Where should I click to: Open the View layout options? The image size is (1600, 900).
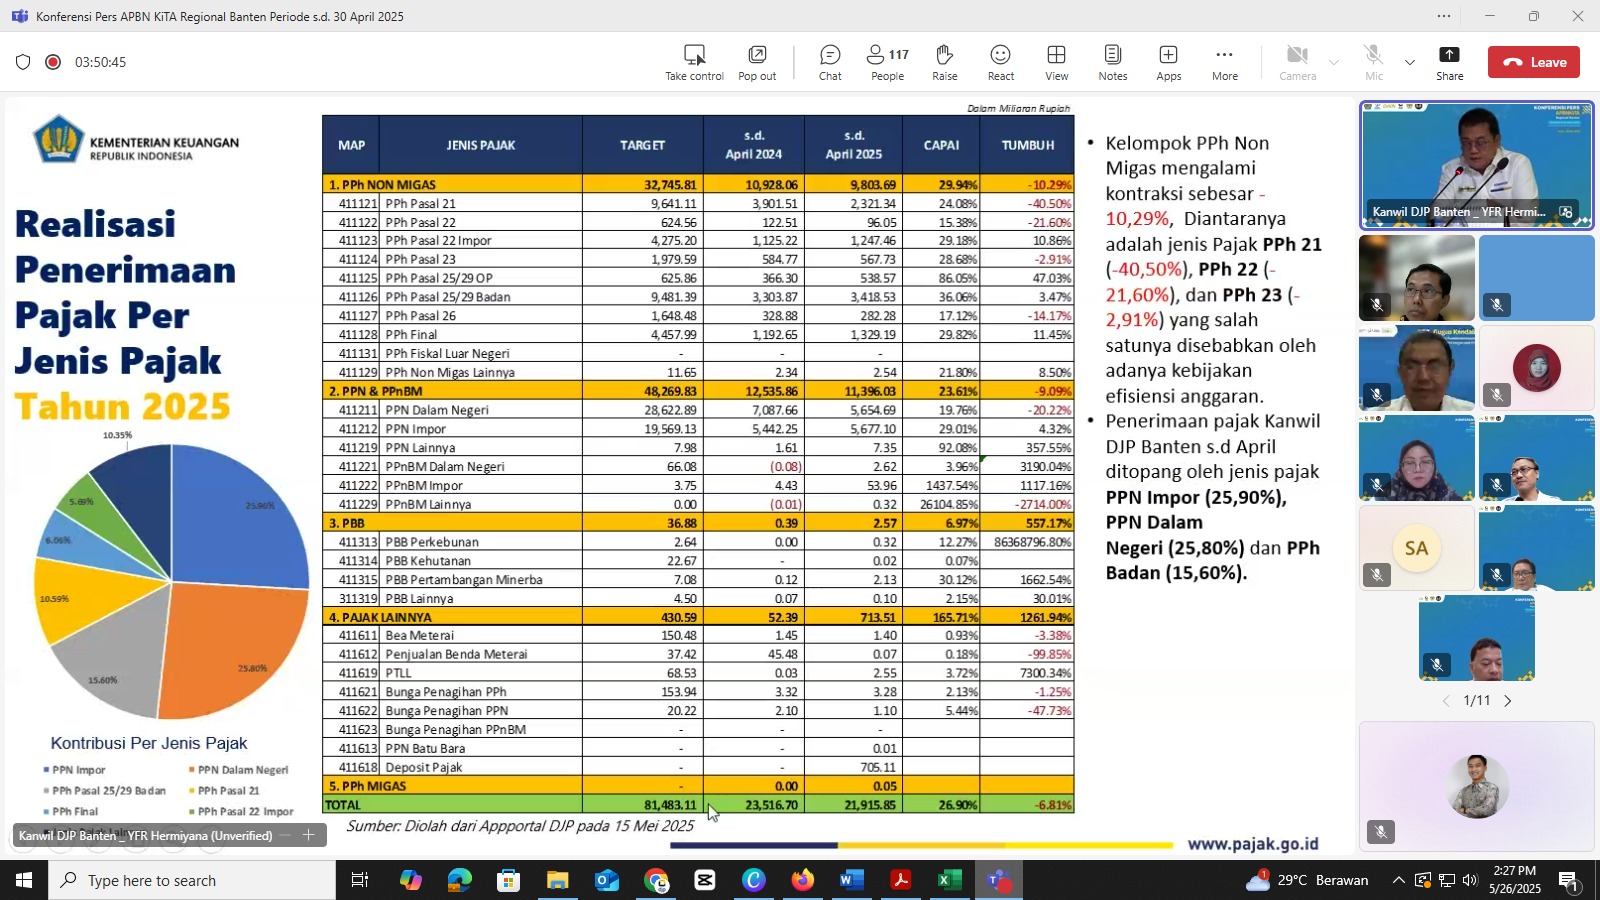pyautogui.click(x=1056, y=62)
